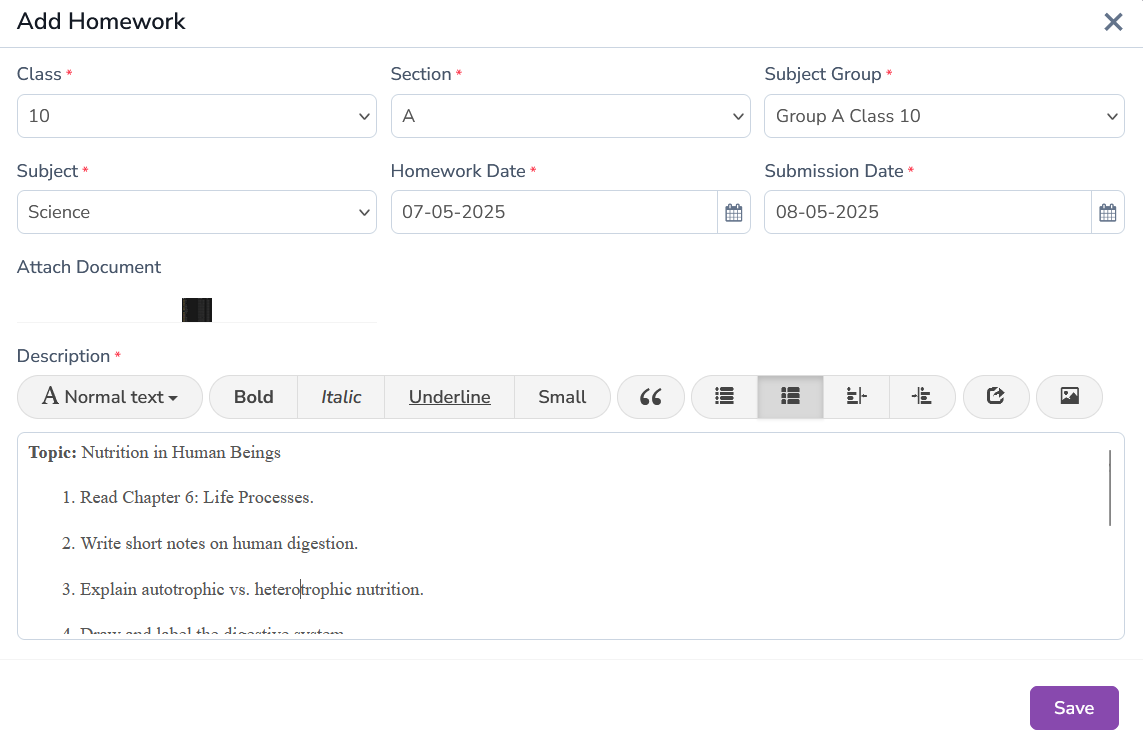Expand the Section dropdown showing A
Image resolution: width=1143 pixels, height=755 pixels.
tap(570, 116)
